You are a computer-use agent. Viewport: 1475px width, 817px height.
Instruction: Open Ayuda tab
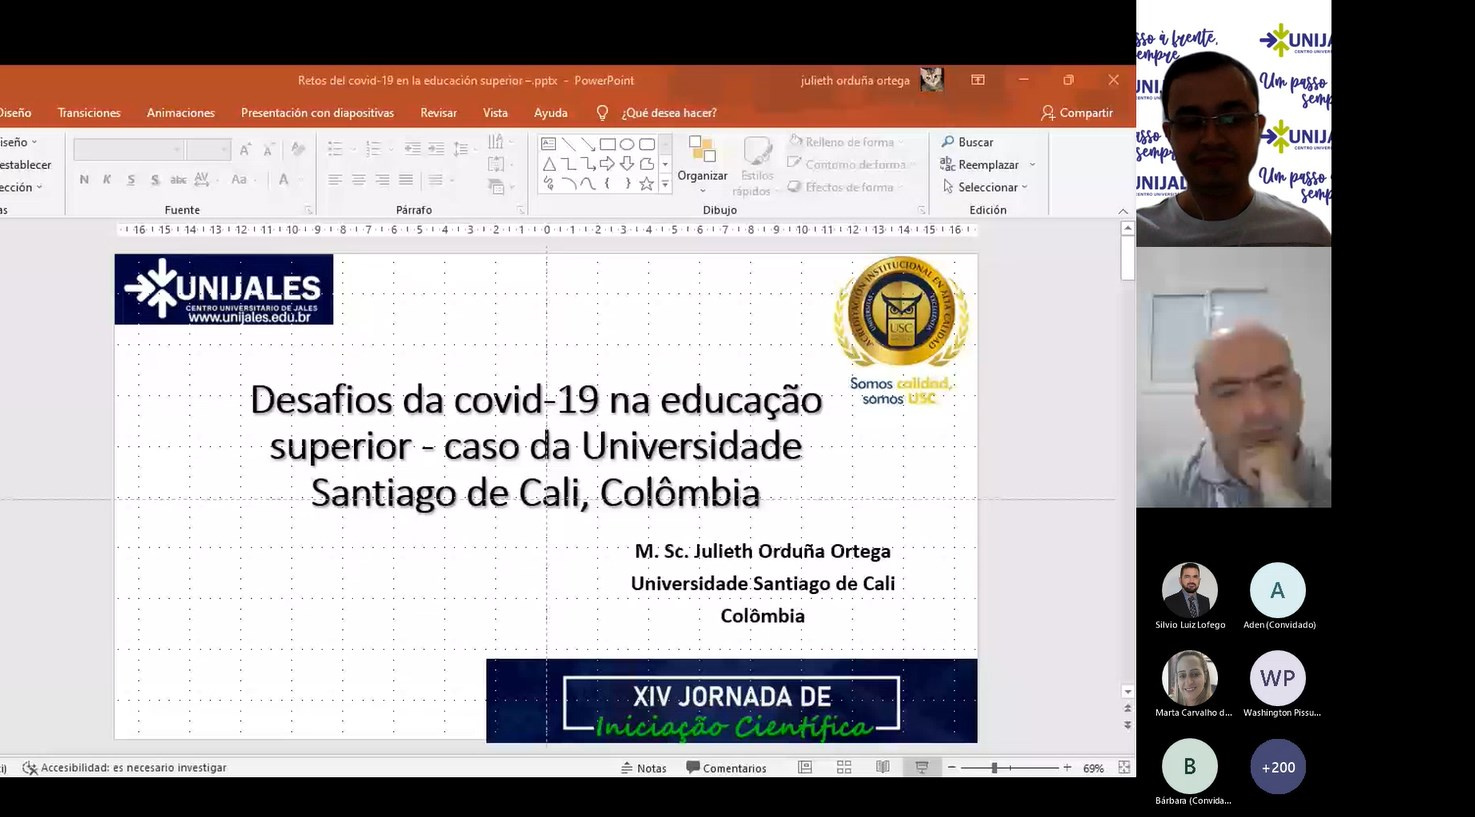coord(551,113)
